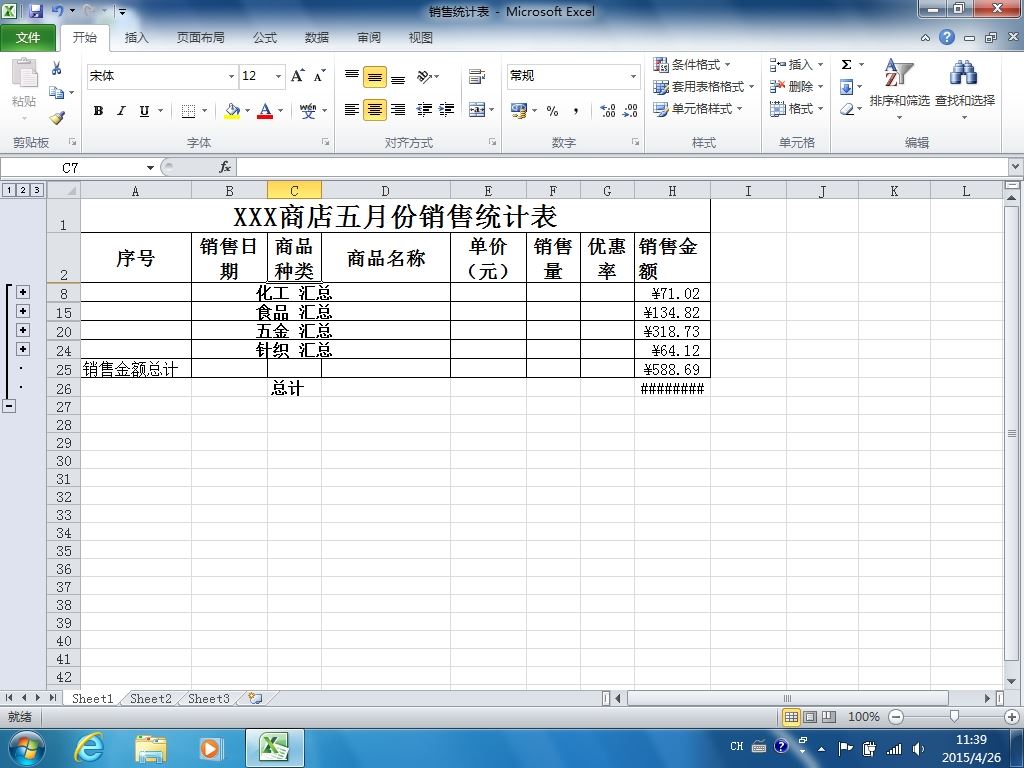
Task: Switch to the 审阅 tab
Action: tap(369, 38)
